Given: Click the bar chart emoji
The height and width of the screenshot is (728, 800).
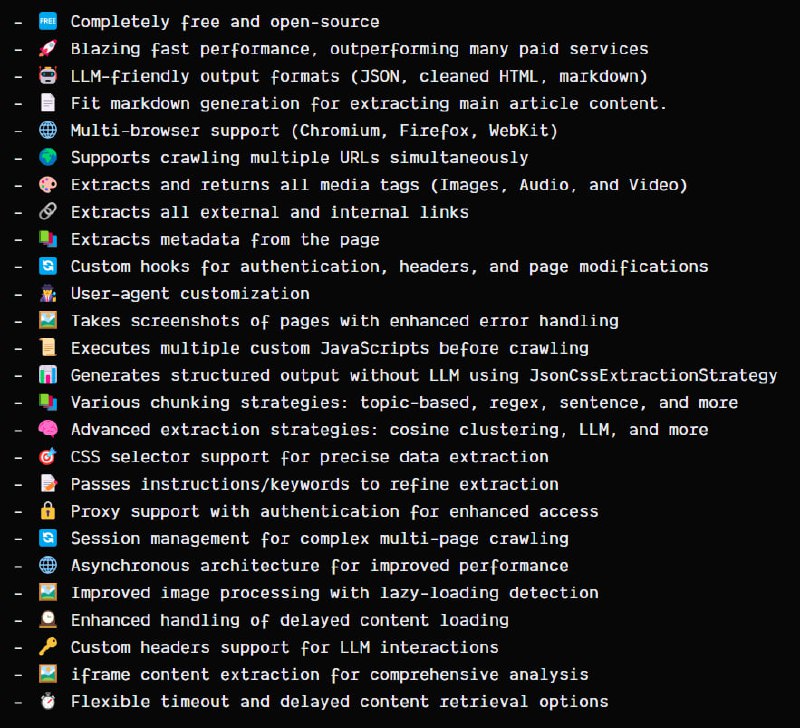Looking at the screenshot, I should 47,375.
